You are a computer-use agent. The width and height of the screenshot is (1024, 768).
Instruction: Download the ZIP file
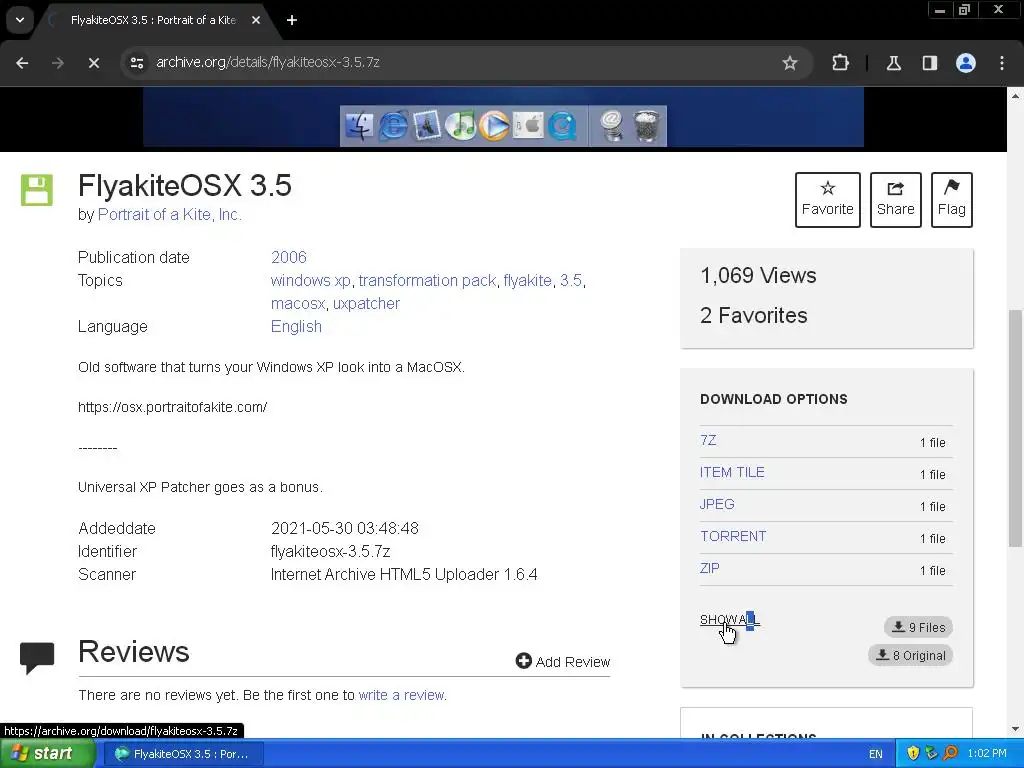click(709, 568)
